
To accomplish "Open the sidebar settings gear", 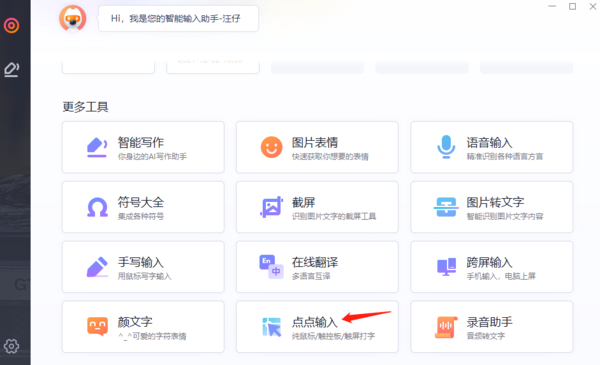I will pos(11,346).
